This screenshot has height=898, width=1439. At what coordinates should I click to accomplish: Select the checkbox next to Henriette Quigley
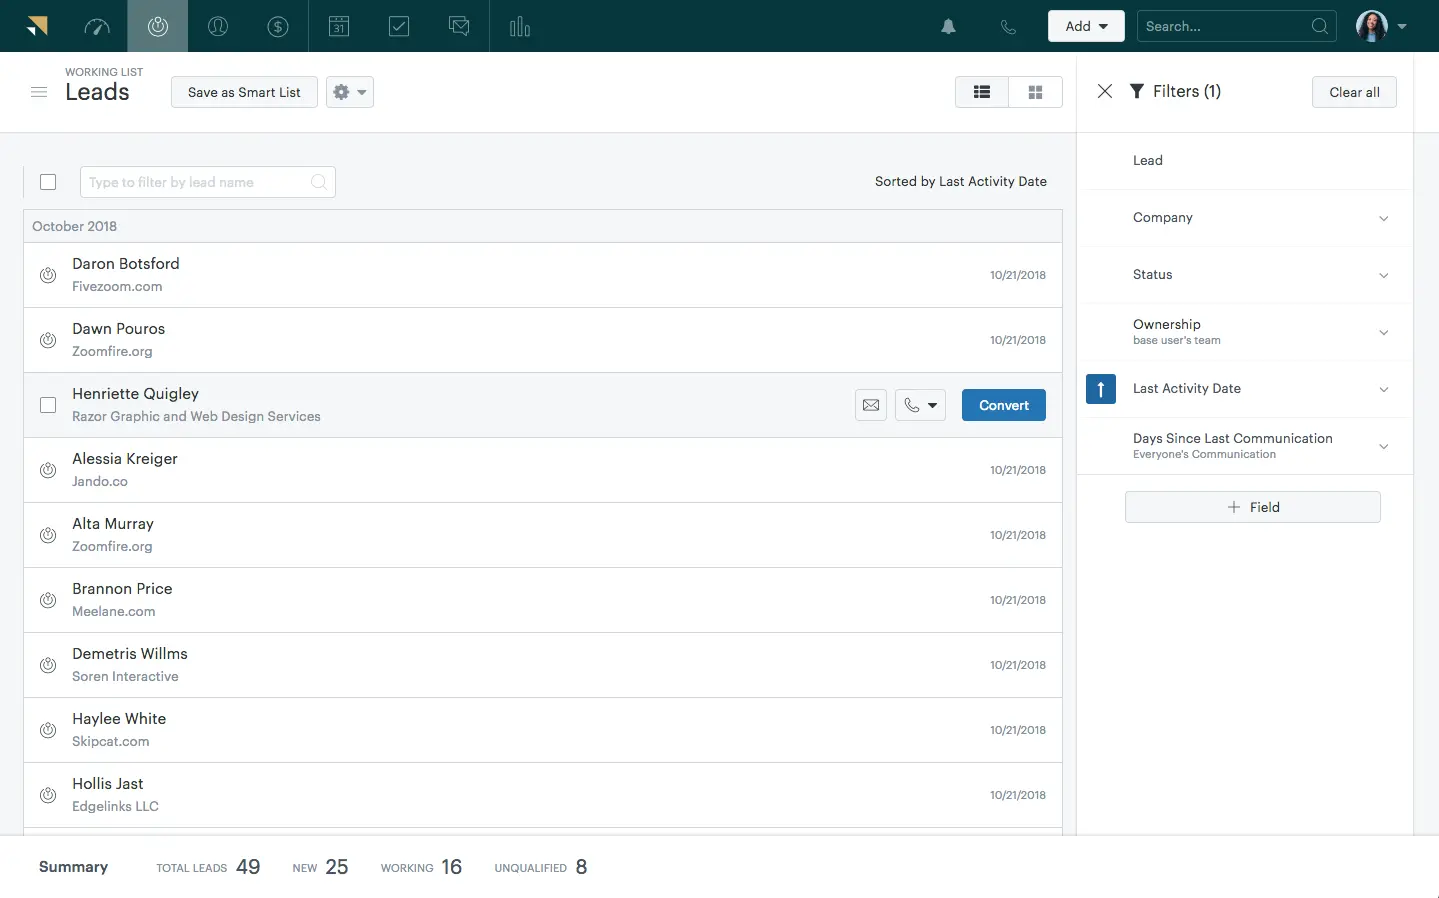coord(48,405)
